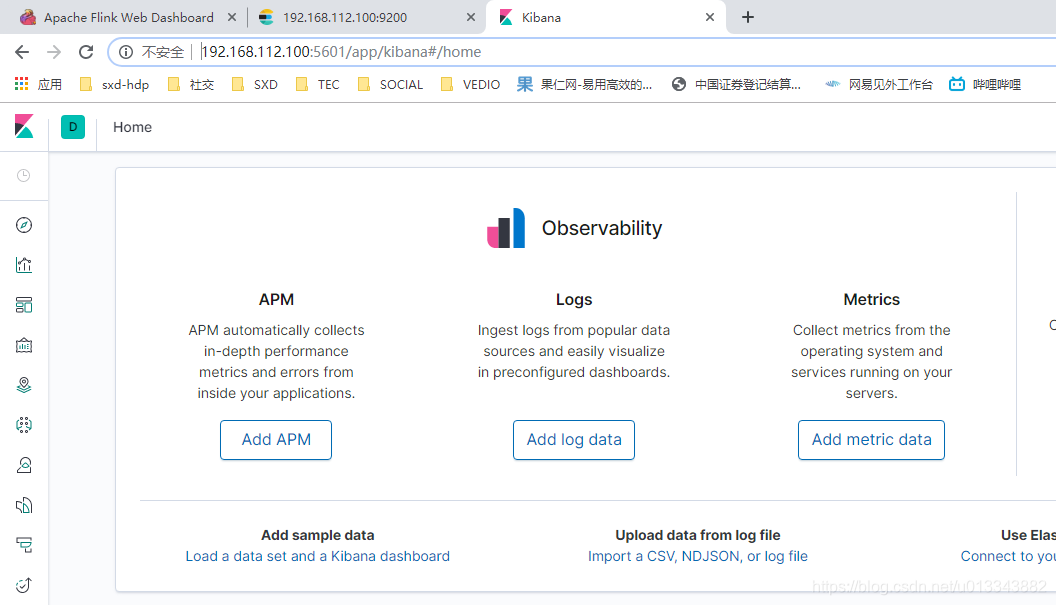
Task: Open Canvas icon in sidebar
Action: click(24, 345)
